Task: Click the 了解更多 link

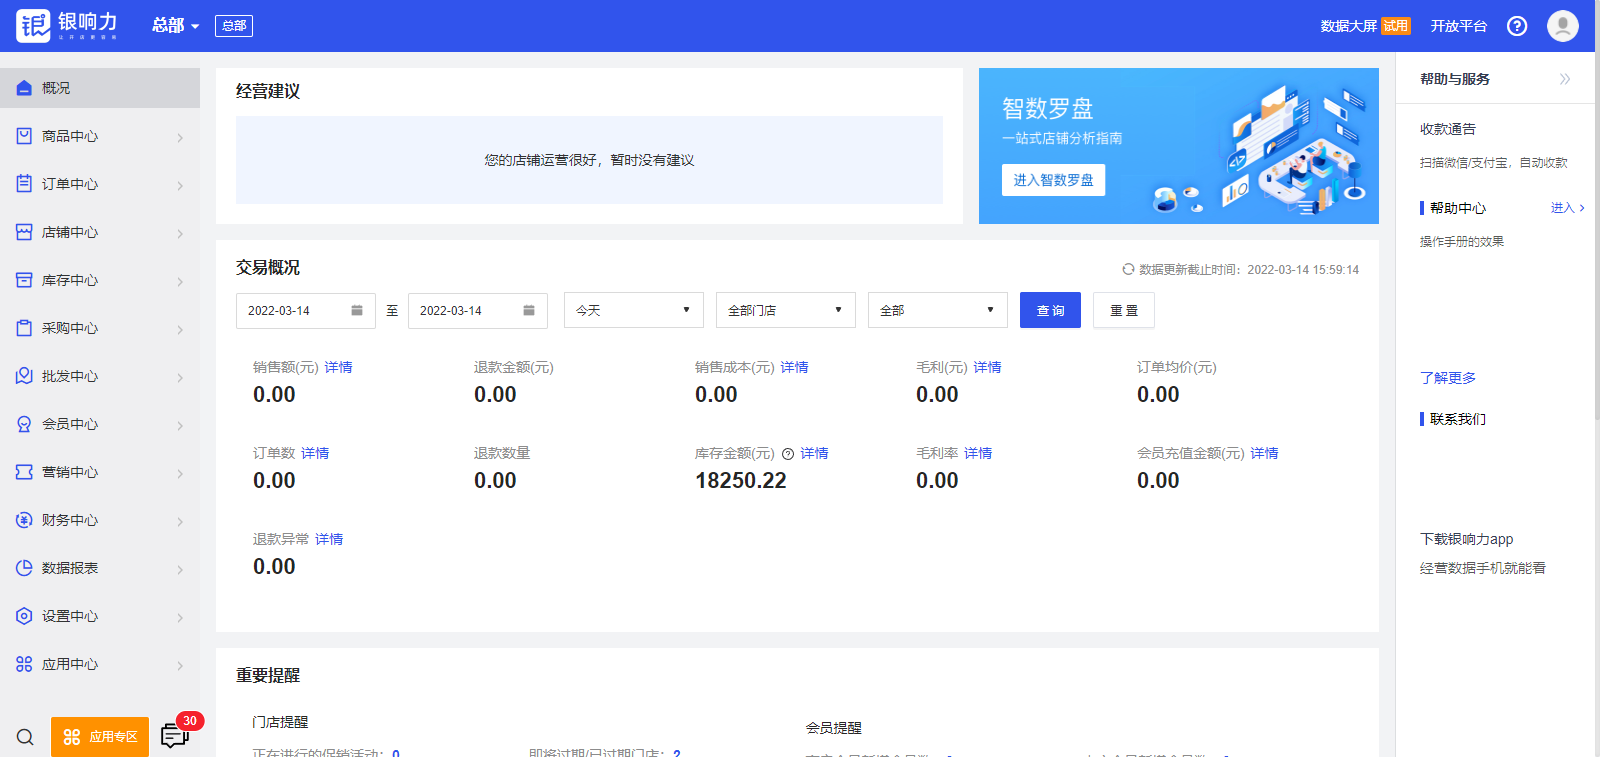Action: pos(1447,378)
